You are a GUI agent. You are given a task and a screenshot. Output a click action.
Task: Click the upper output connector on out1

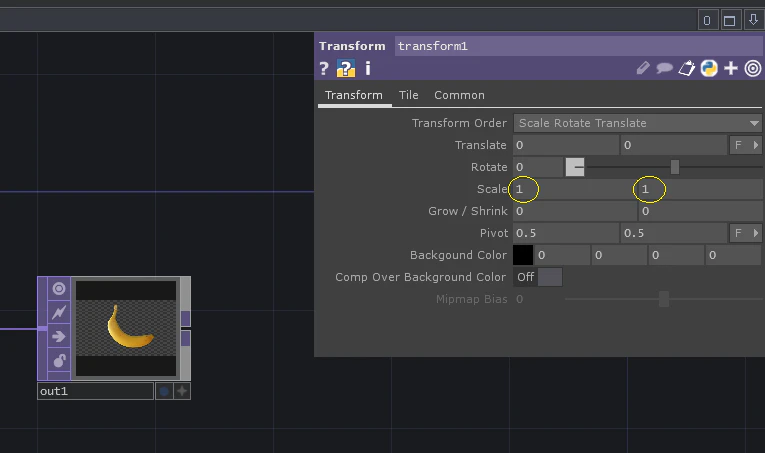click(x=185, y=318)
